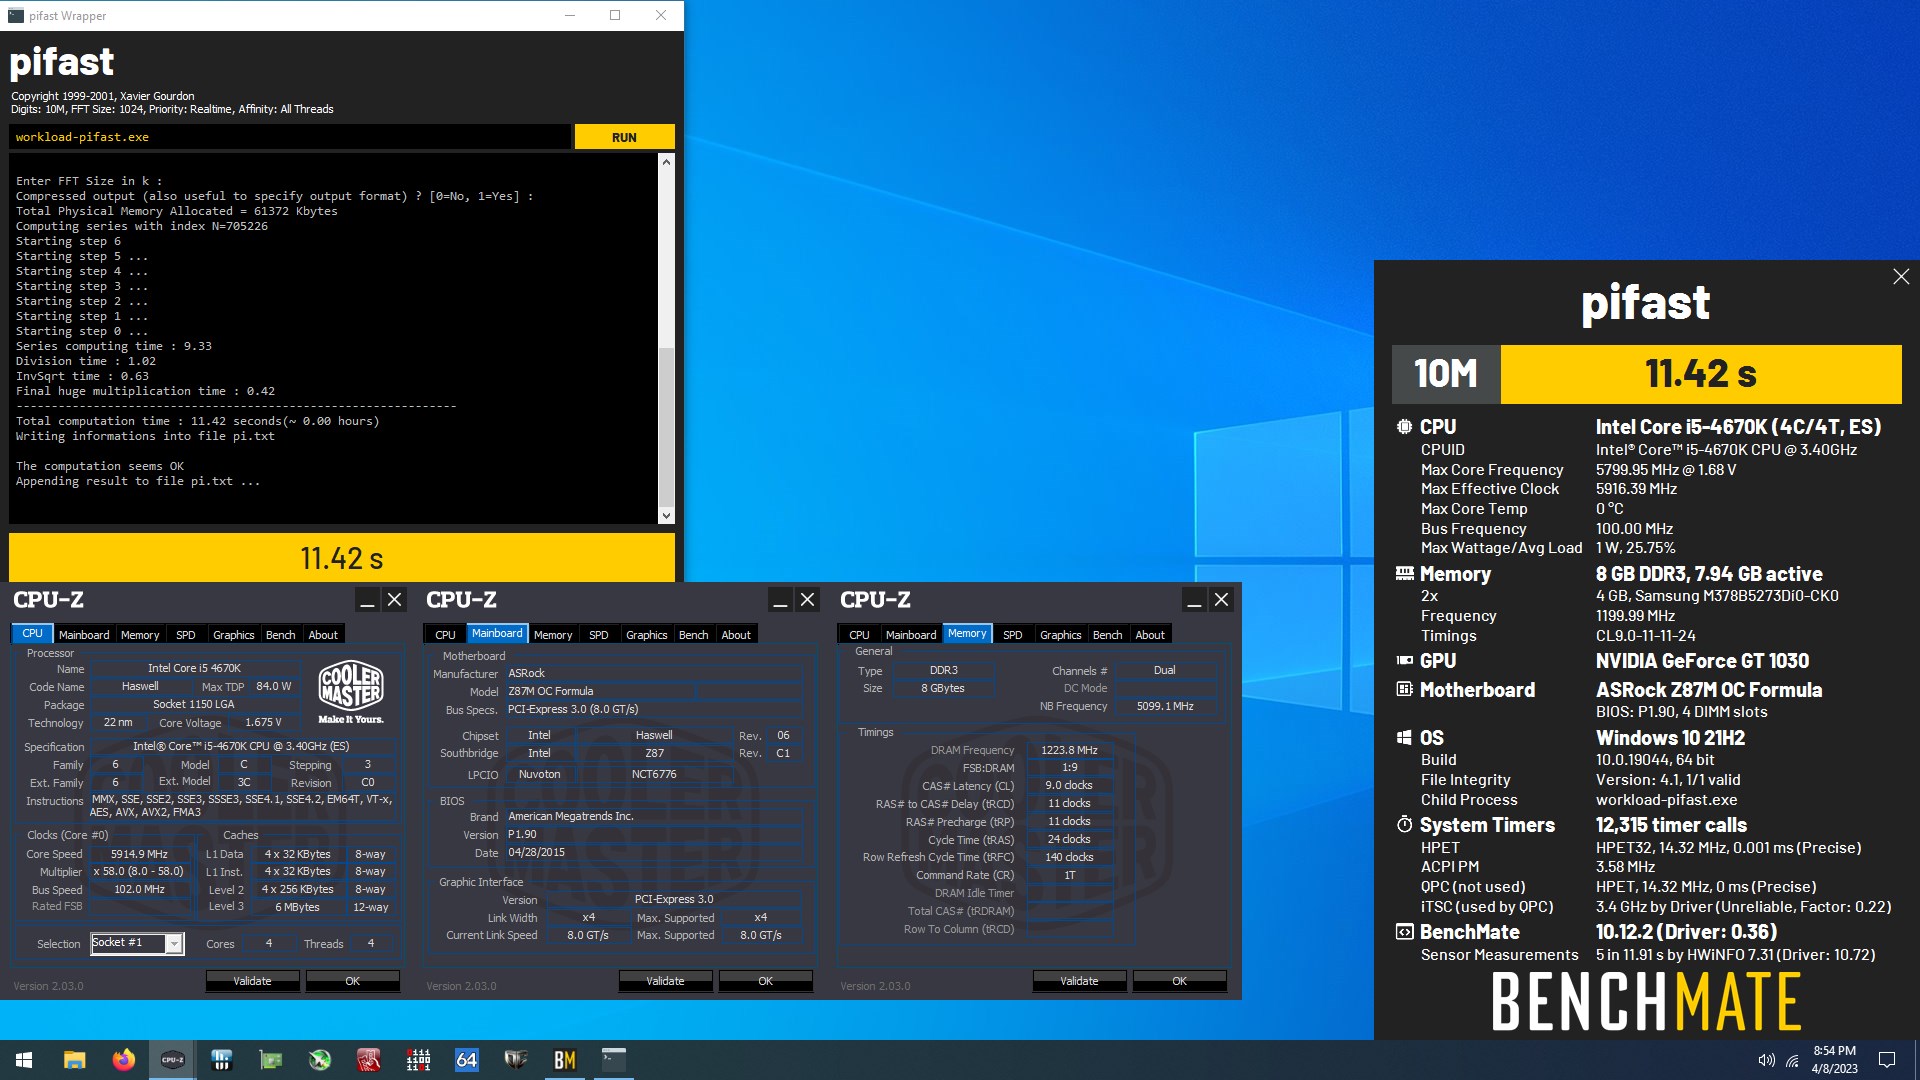
Task: Run the pifast workload with RUN button
Action: click(x=624, y=137)
